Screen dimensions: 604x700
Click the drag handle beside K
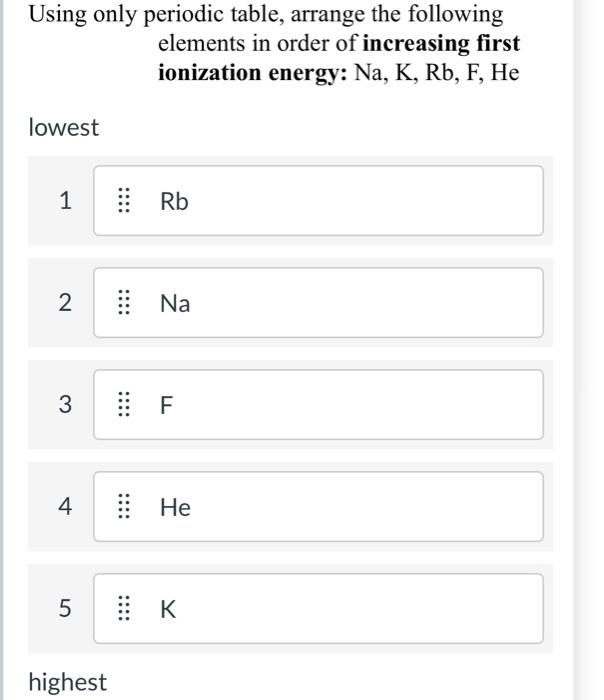(x=124, y=608)
